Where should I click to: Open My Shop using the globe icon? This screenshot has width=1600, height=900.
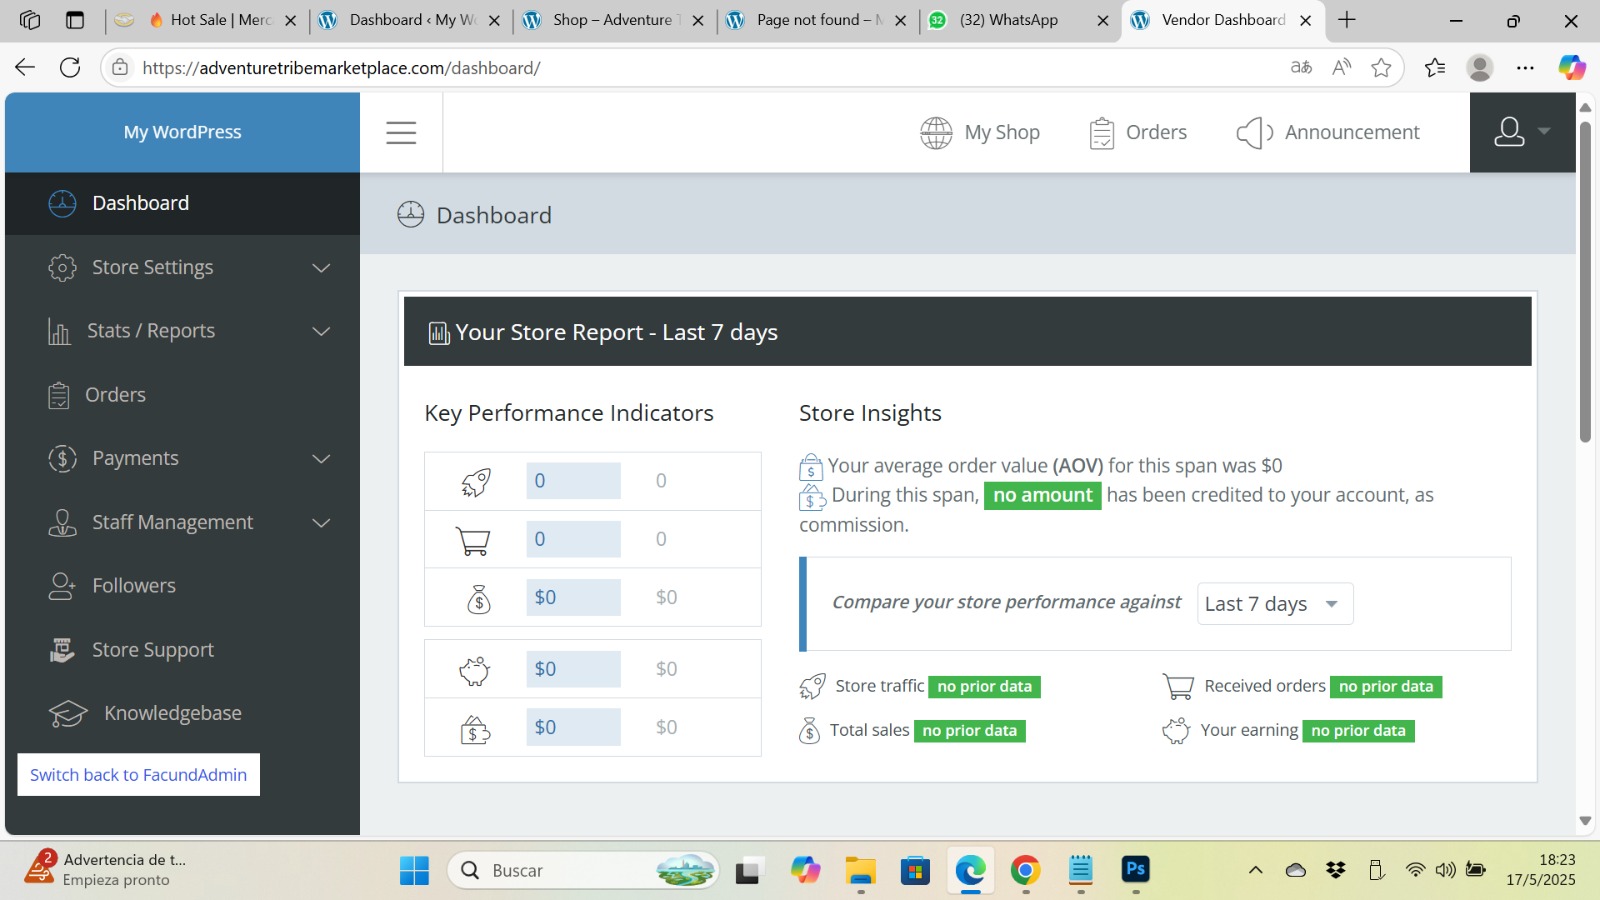[936, 131]
